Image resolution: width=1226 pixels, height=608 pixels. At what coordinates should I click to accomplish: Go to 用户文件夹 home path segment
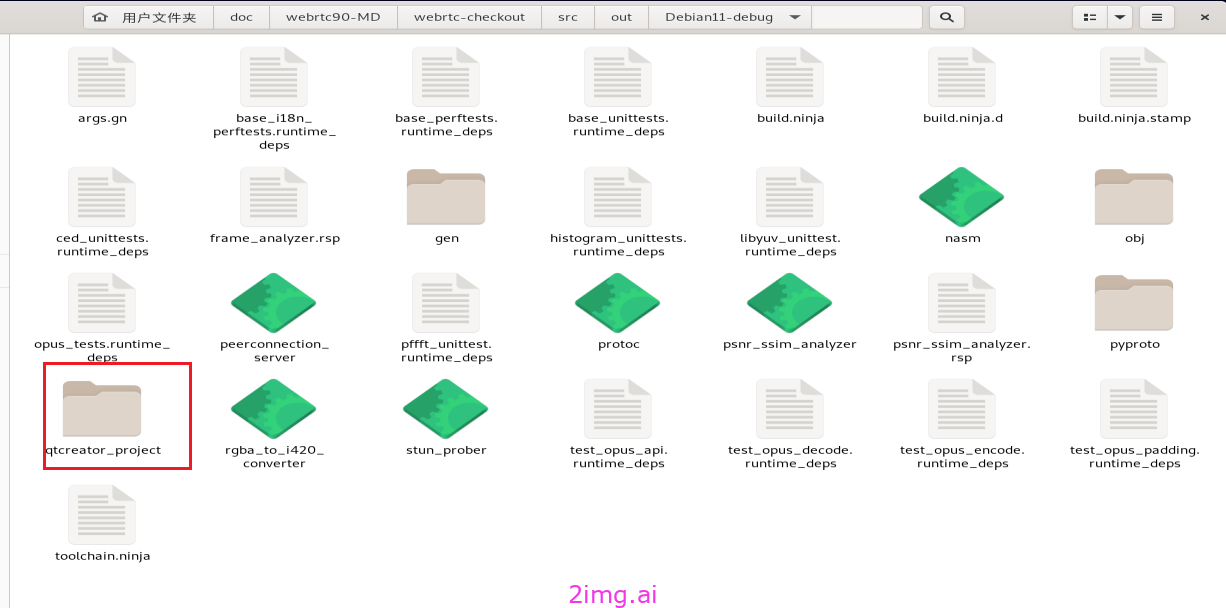(149, 17)
